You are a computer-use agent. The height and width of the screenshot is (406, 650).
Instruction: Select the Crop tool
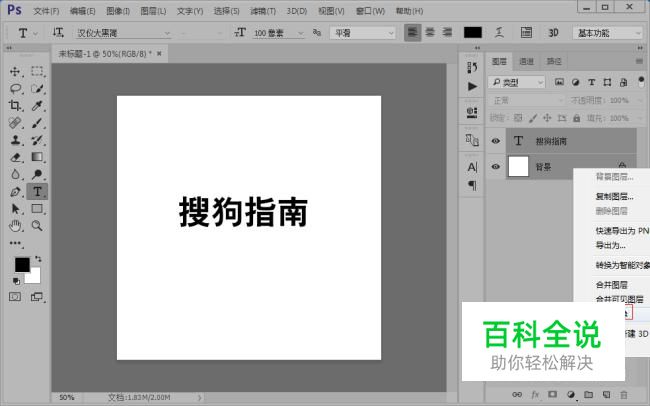(15, 105)
